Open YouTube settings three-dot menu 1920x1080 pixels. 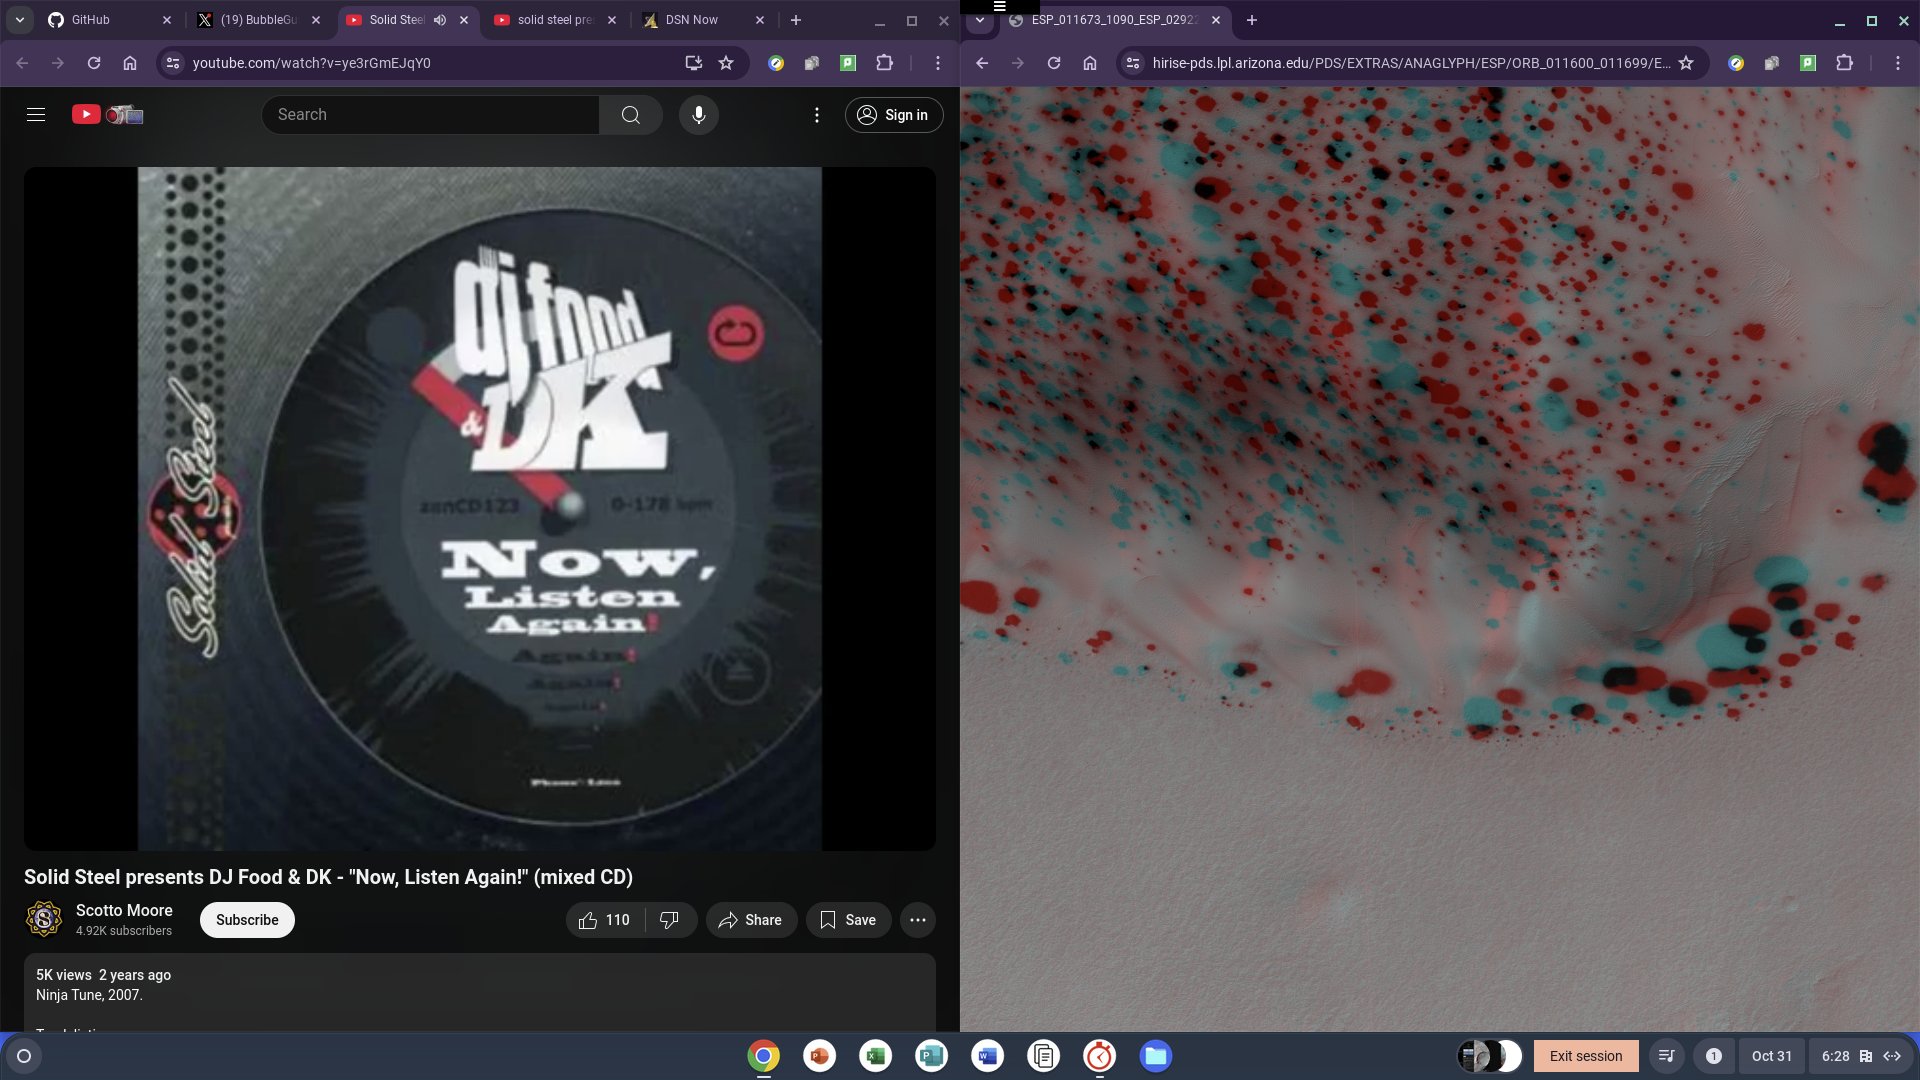tap(816, 115)
